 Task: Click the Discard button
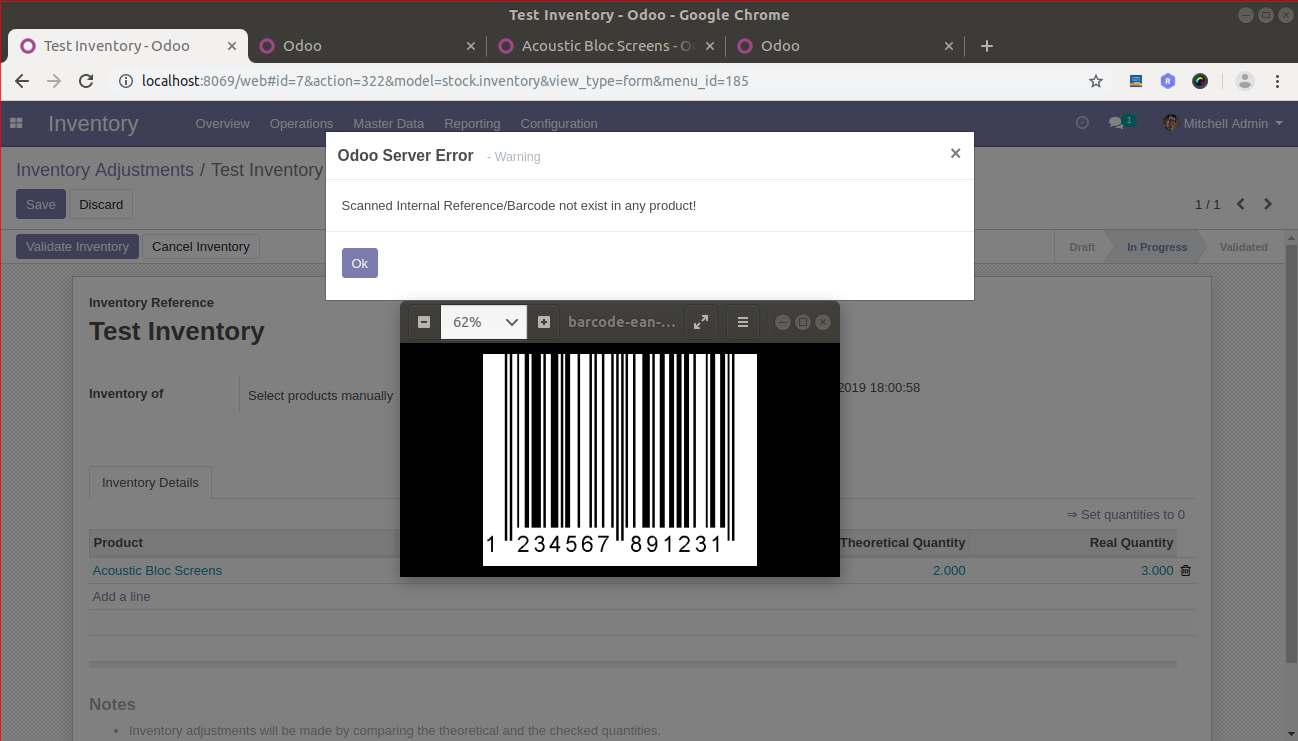coord(101,204)
